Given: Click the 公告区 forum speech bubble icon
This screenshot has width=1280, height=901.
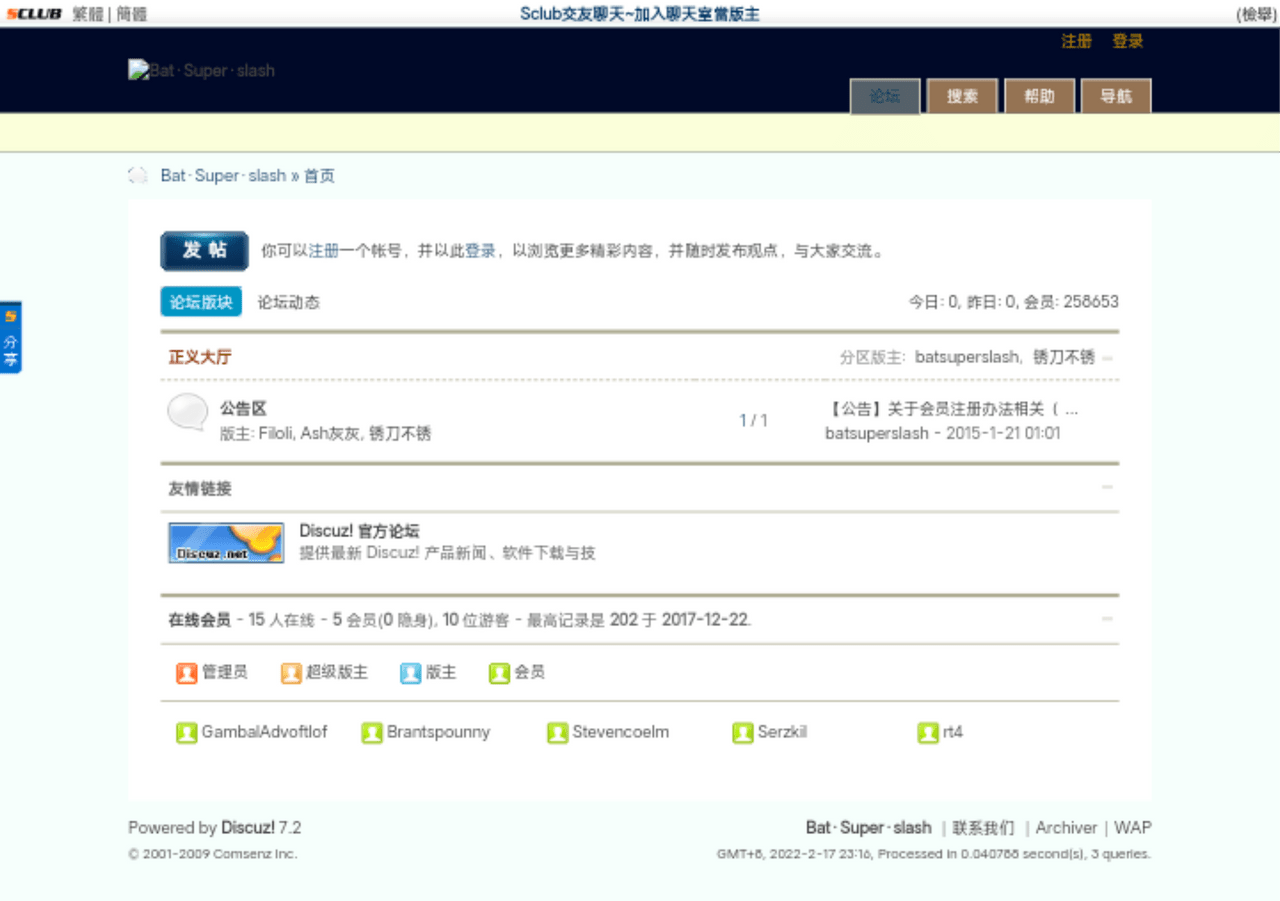Looking at the screenshot, I should (187, 412).
